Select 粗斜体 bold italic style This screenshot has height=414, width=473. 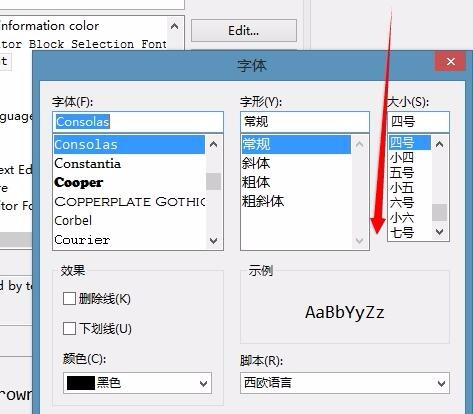click(x=296, y=202)
